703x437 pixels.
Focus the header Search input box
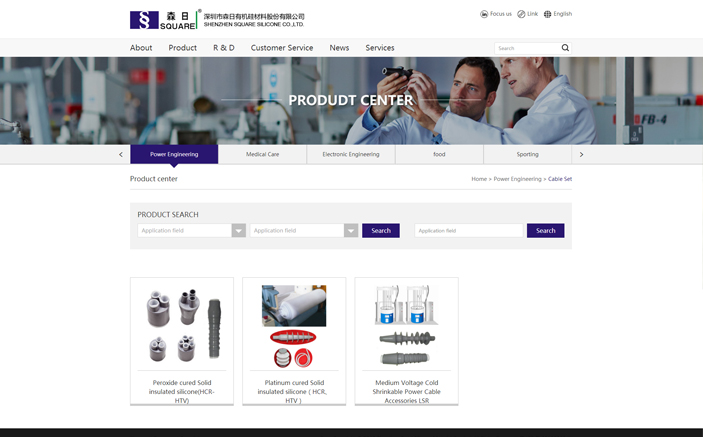click(527, 48)
